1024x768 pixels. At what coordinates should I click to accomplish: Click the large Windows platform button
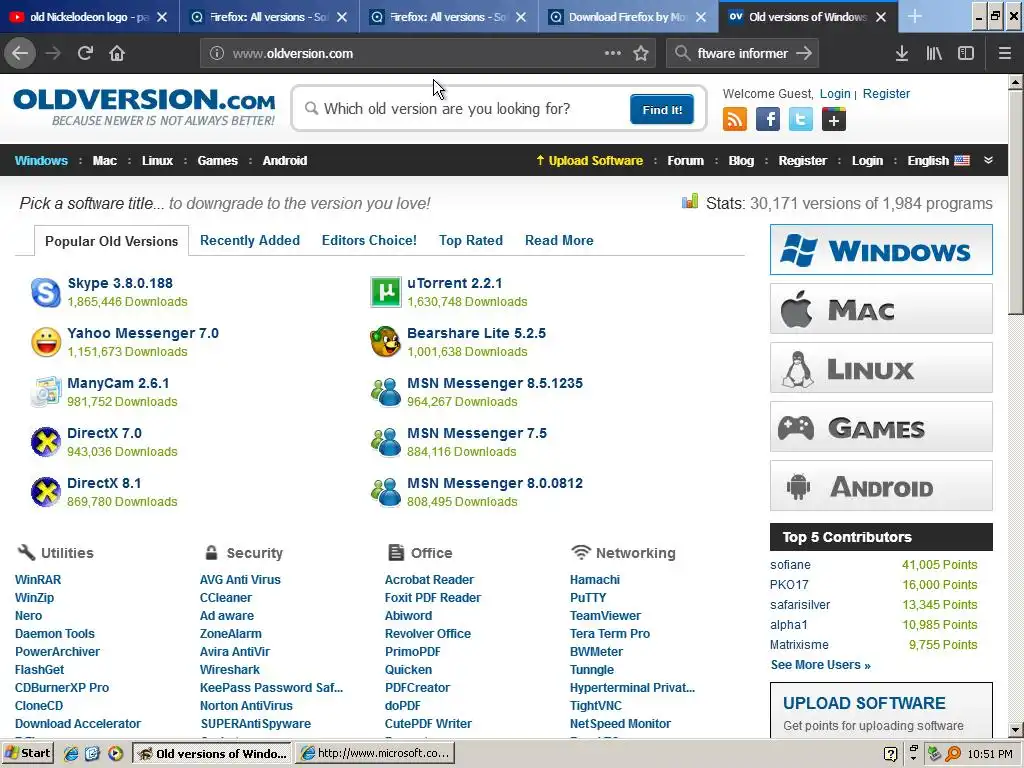(881, 249)
